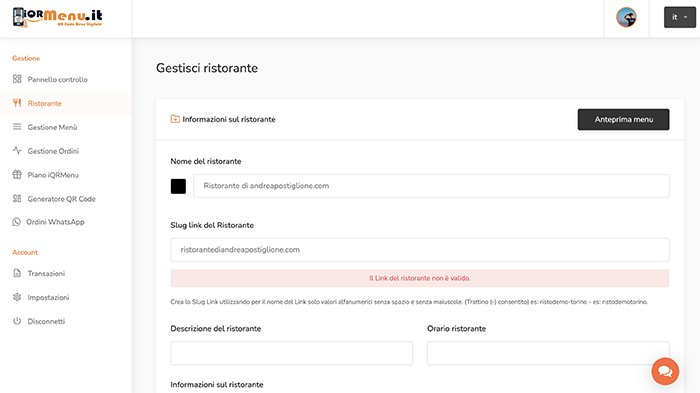This screenshot has width=700, height=393.
Task: Open the user avatar profile menu
Action: click(x=626, y=17)
